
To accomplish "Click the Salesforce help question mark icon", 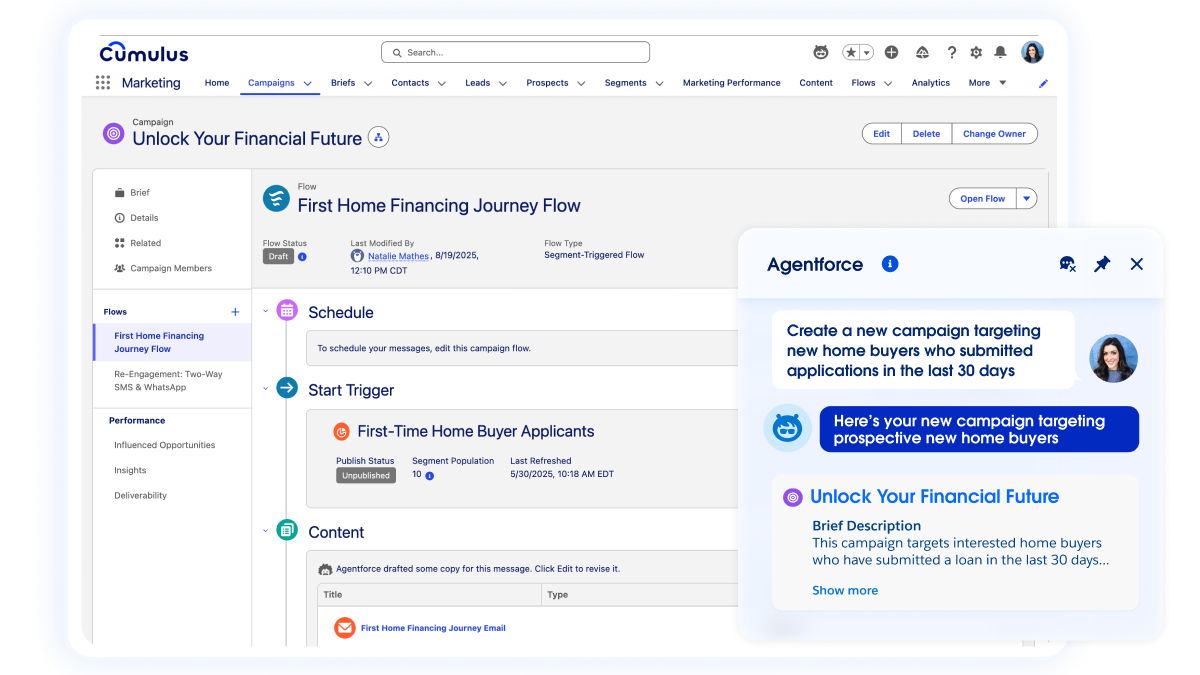I will (951, 52).
